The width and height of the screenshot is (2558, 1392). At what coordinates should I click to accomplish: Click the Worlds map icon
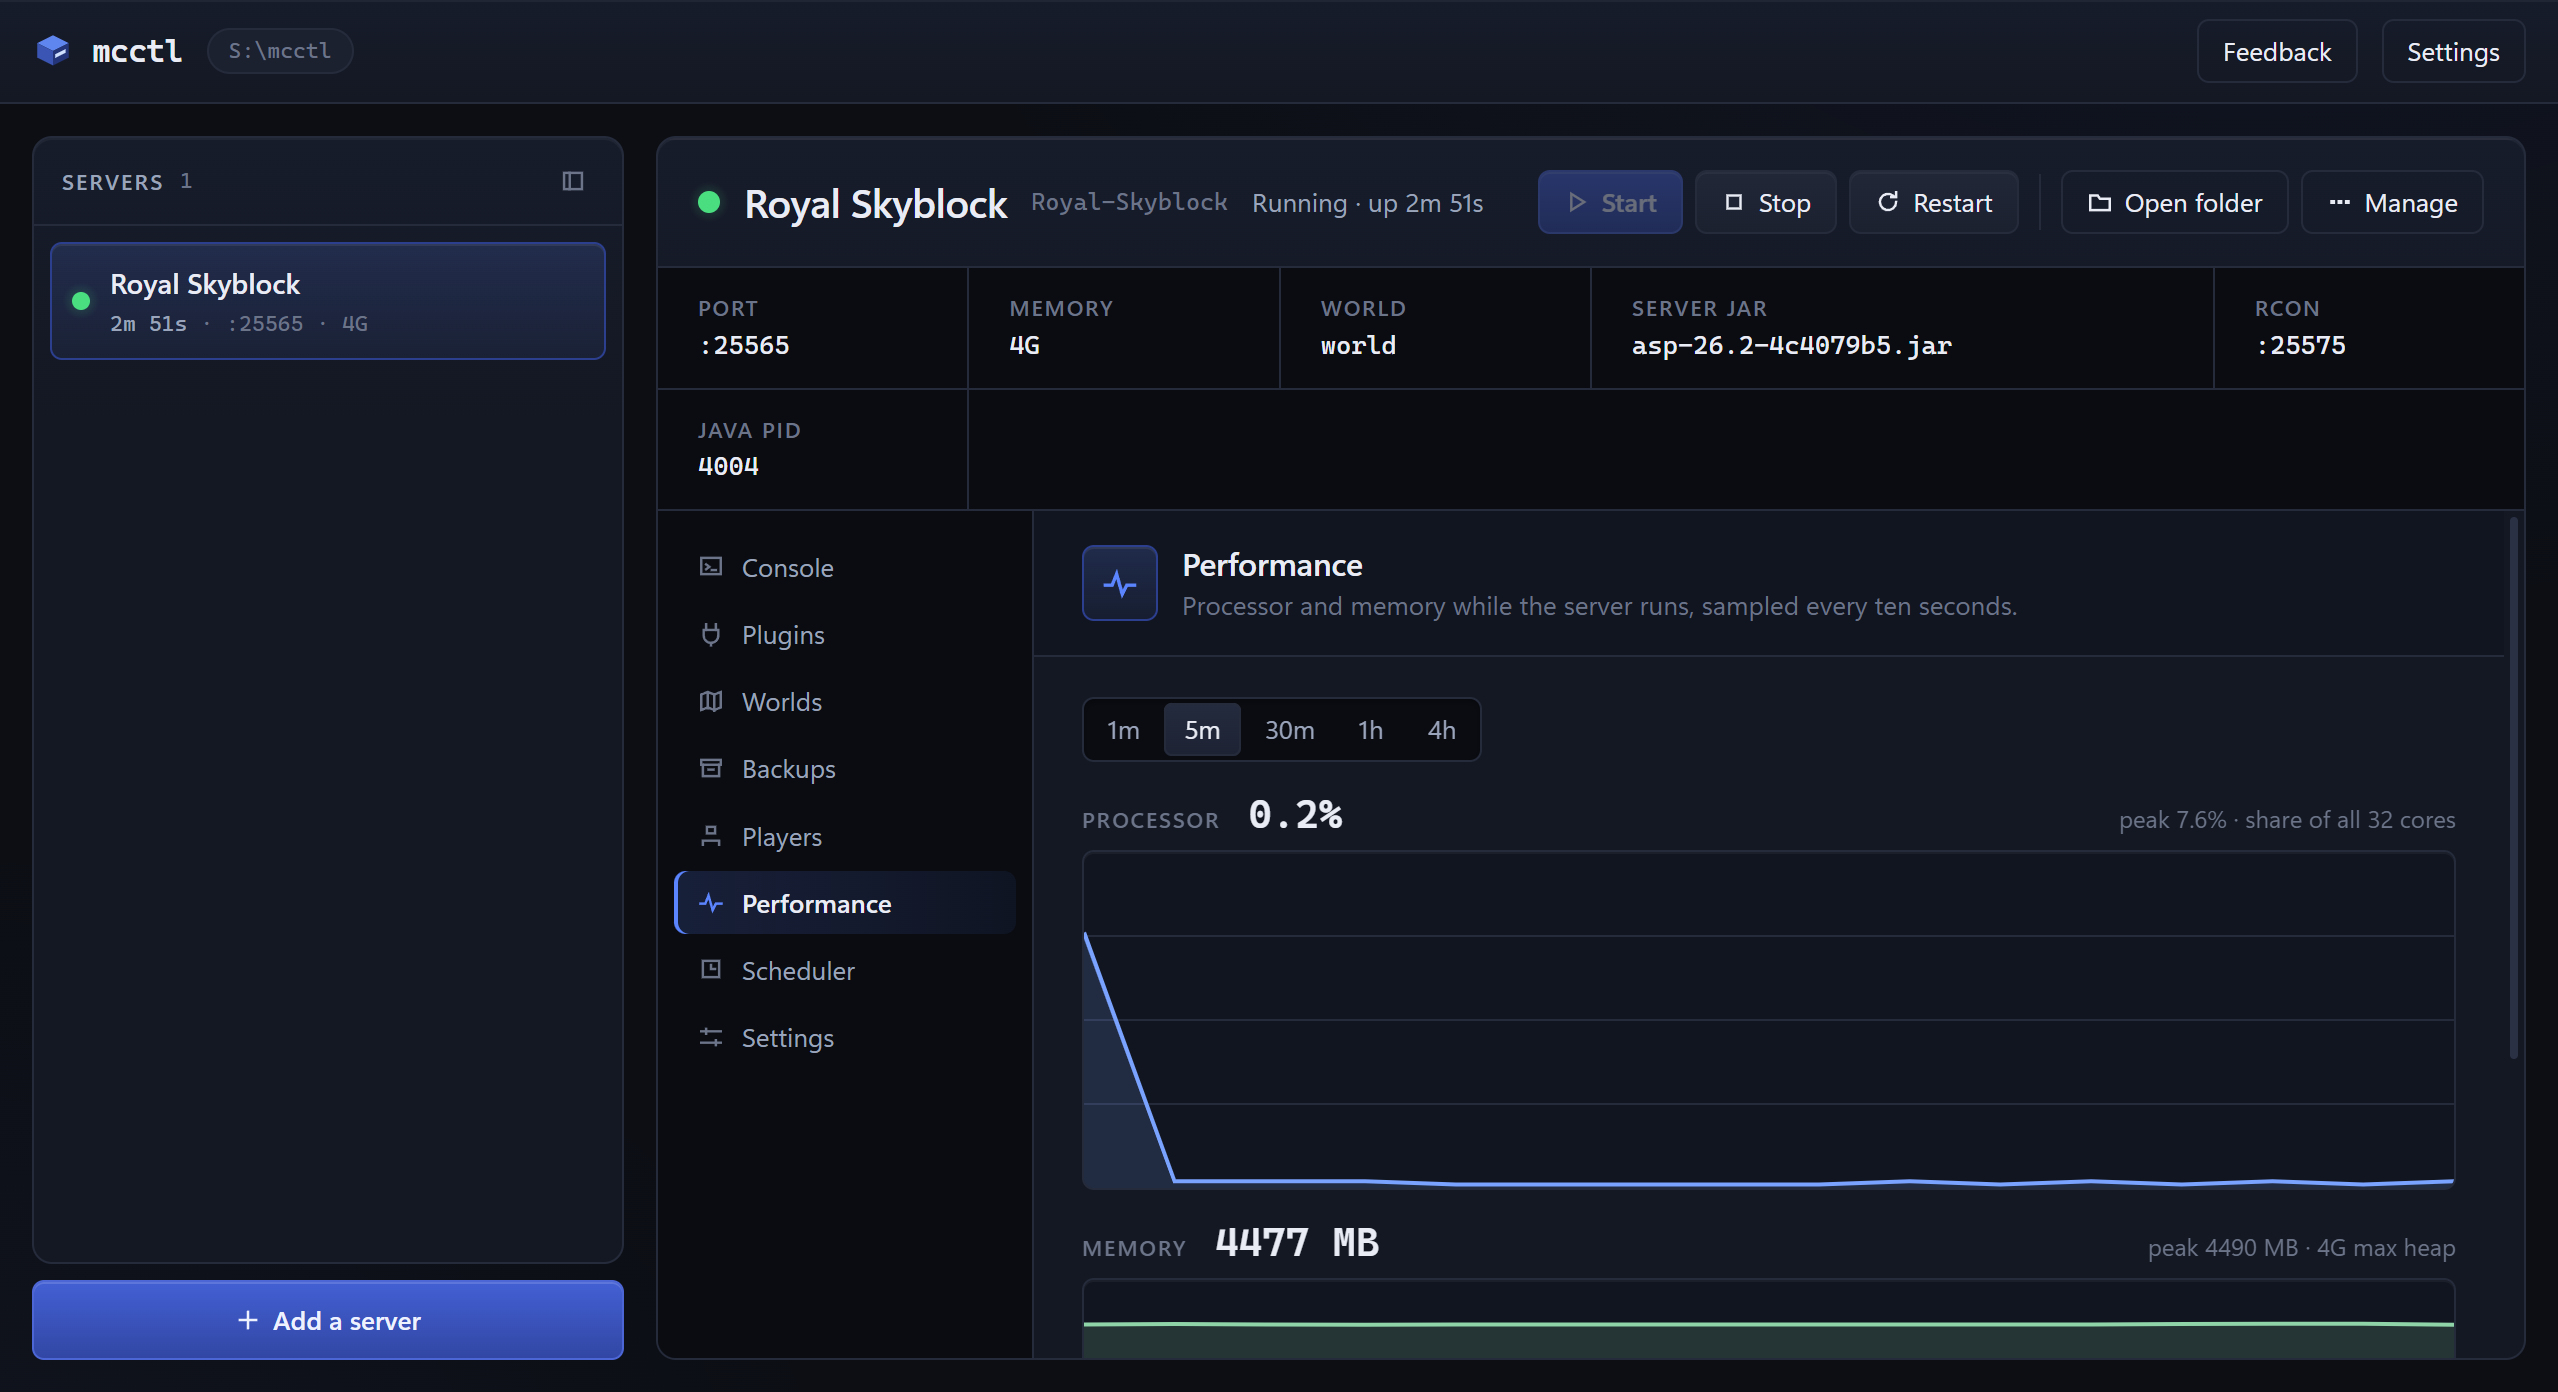[711, 701]
